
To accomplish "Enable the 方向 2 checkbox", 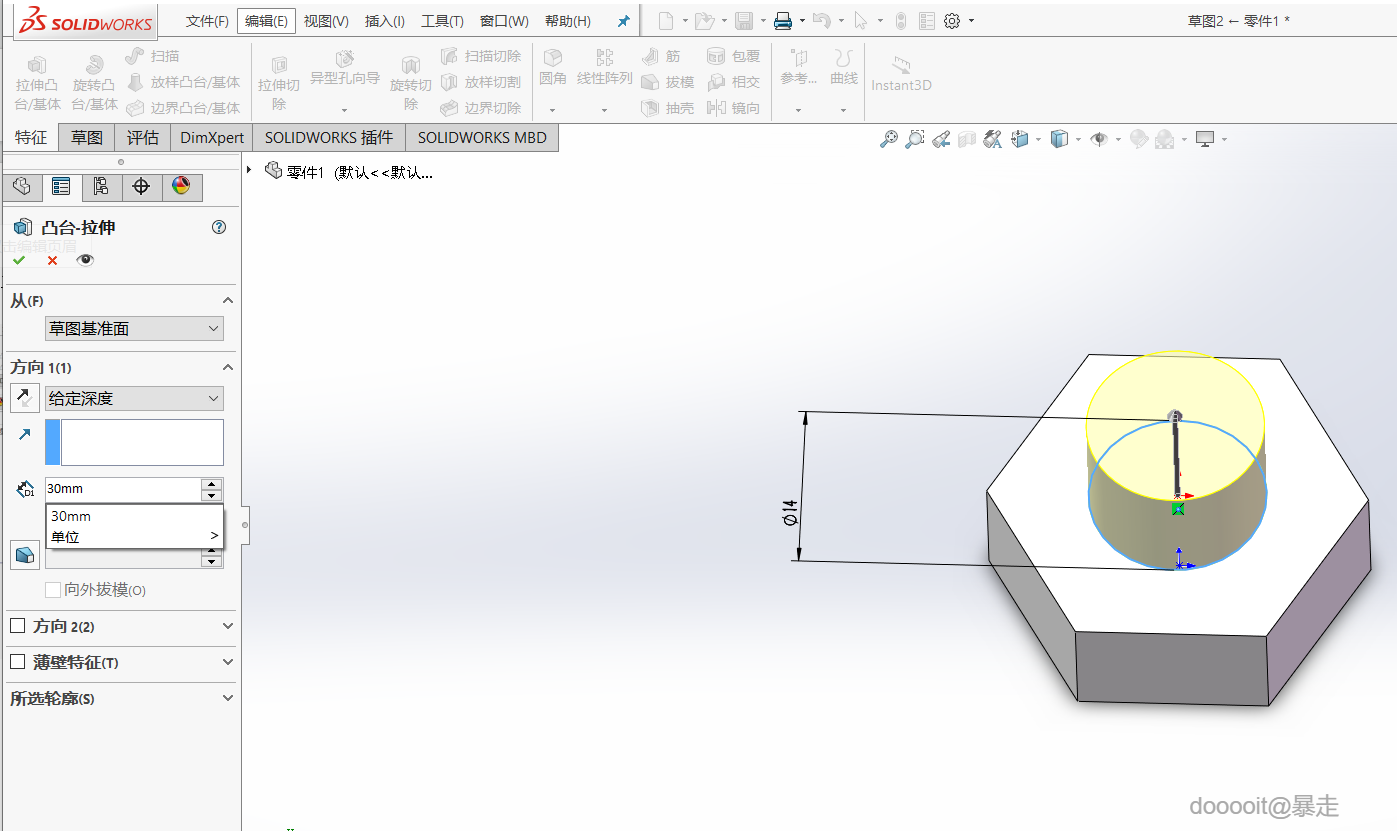I will click(x=17, y=626).
